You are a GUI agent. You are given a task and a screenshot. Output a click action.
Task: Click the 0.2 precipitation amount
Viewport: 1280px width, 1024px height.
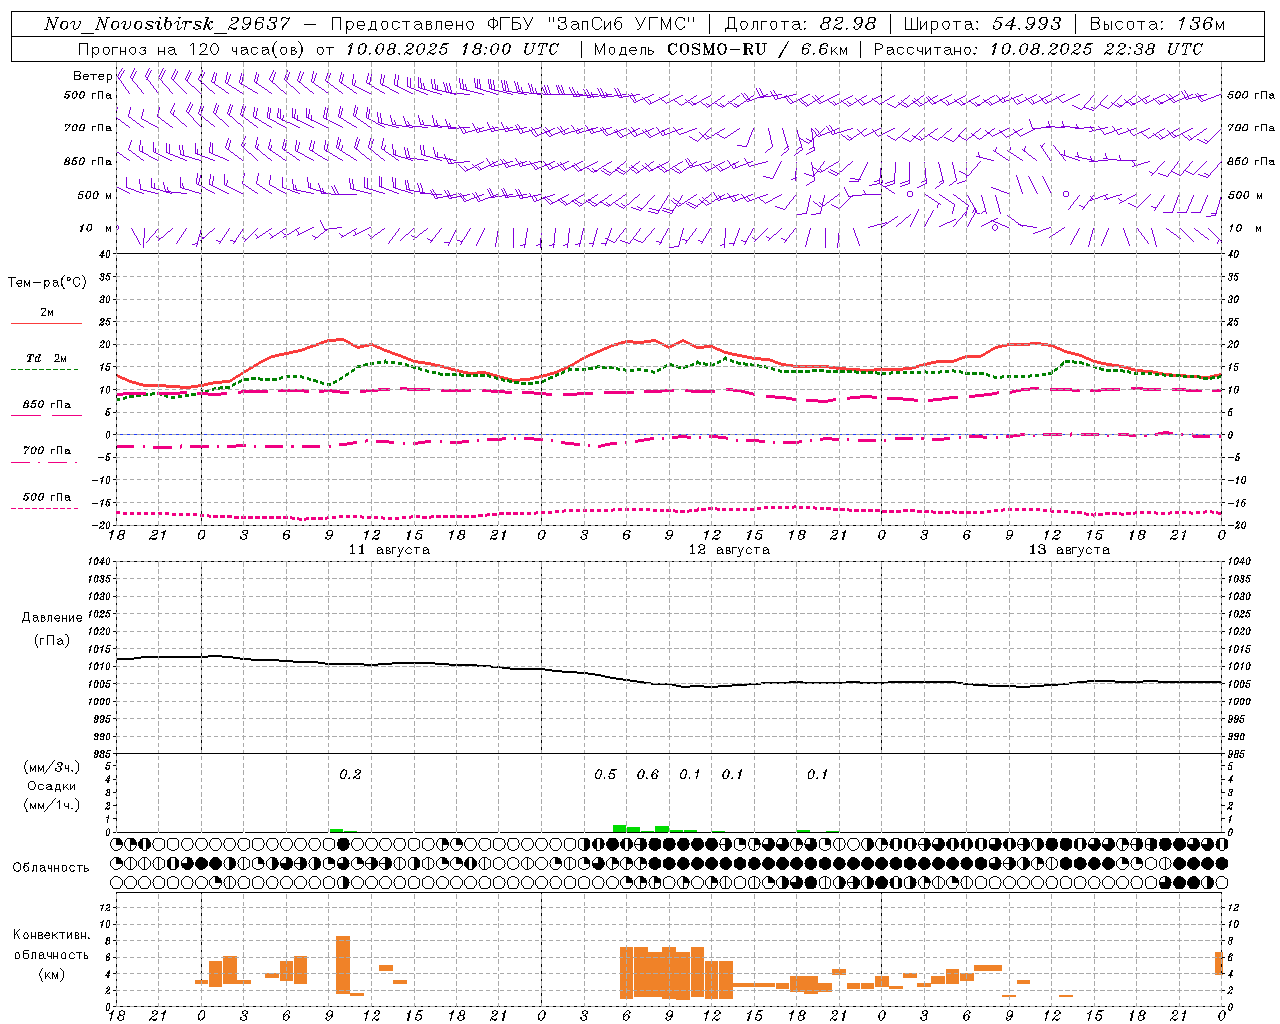pos(350,774)
